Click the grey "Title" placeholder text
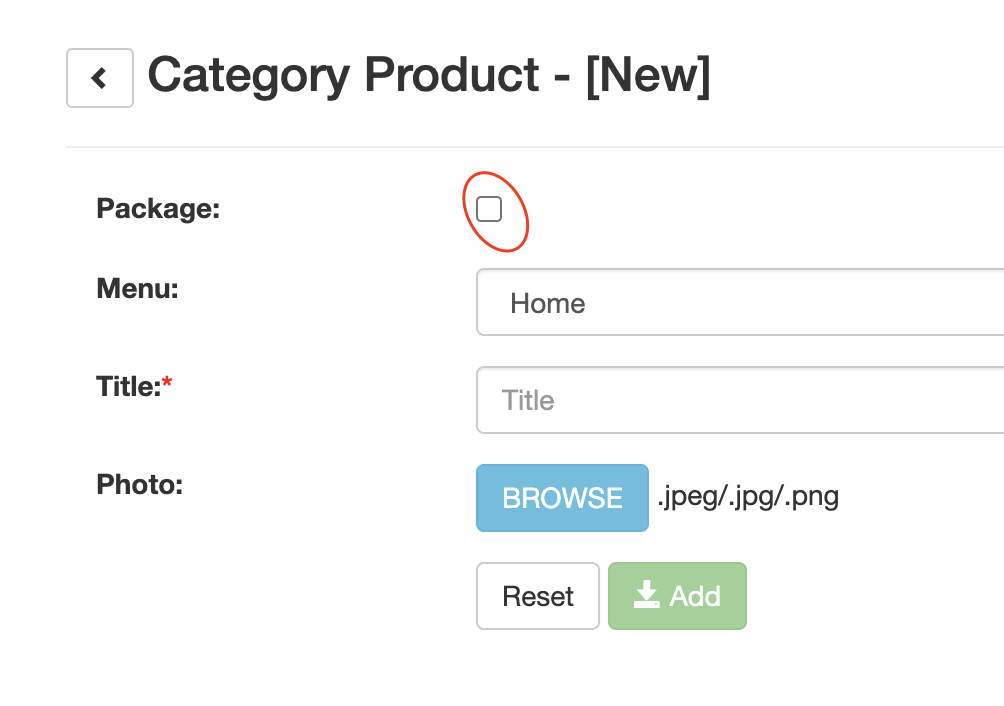The image size is (1004, 706). pyautogui.click(x=528, y=400)
